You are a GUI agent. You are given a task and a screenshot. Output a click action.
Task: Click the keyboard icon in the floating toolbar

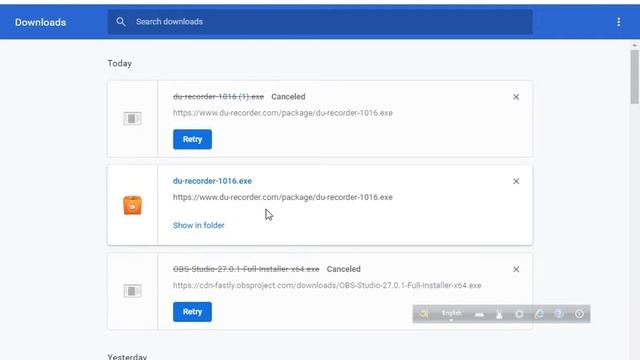(x=480, y=314)
